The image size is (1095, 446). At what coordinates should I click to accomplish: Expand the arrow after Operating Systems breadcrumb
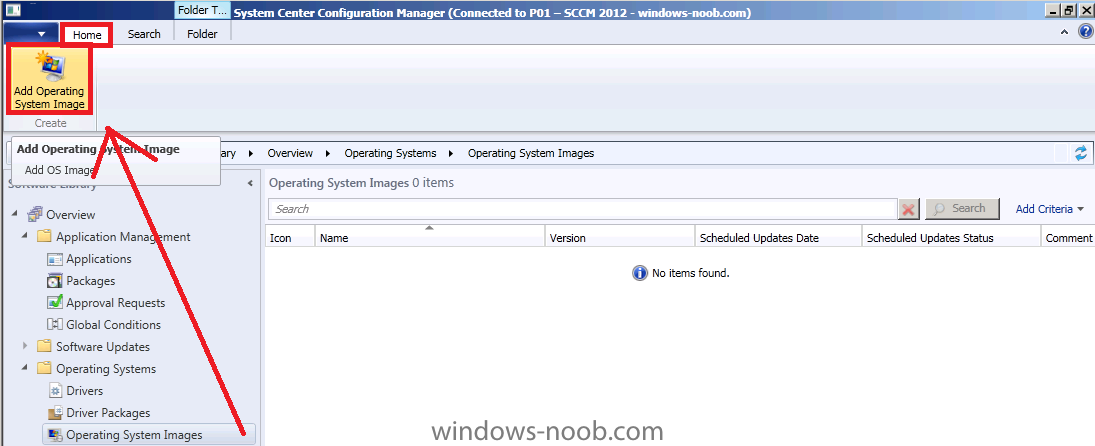coord(451,153)
